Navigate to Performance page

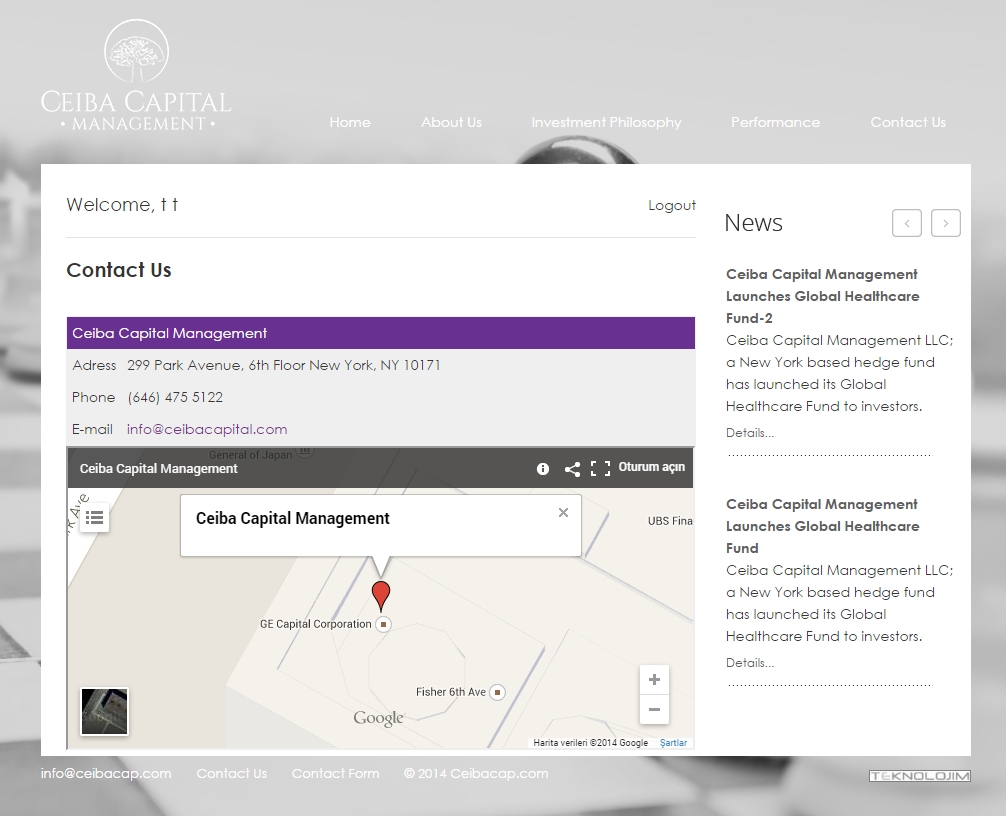click(x=775, y=122)
